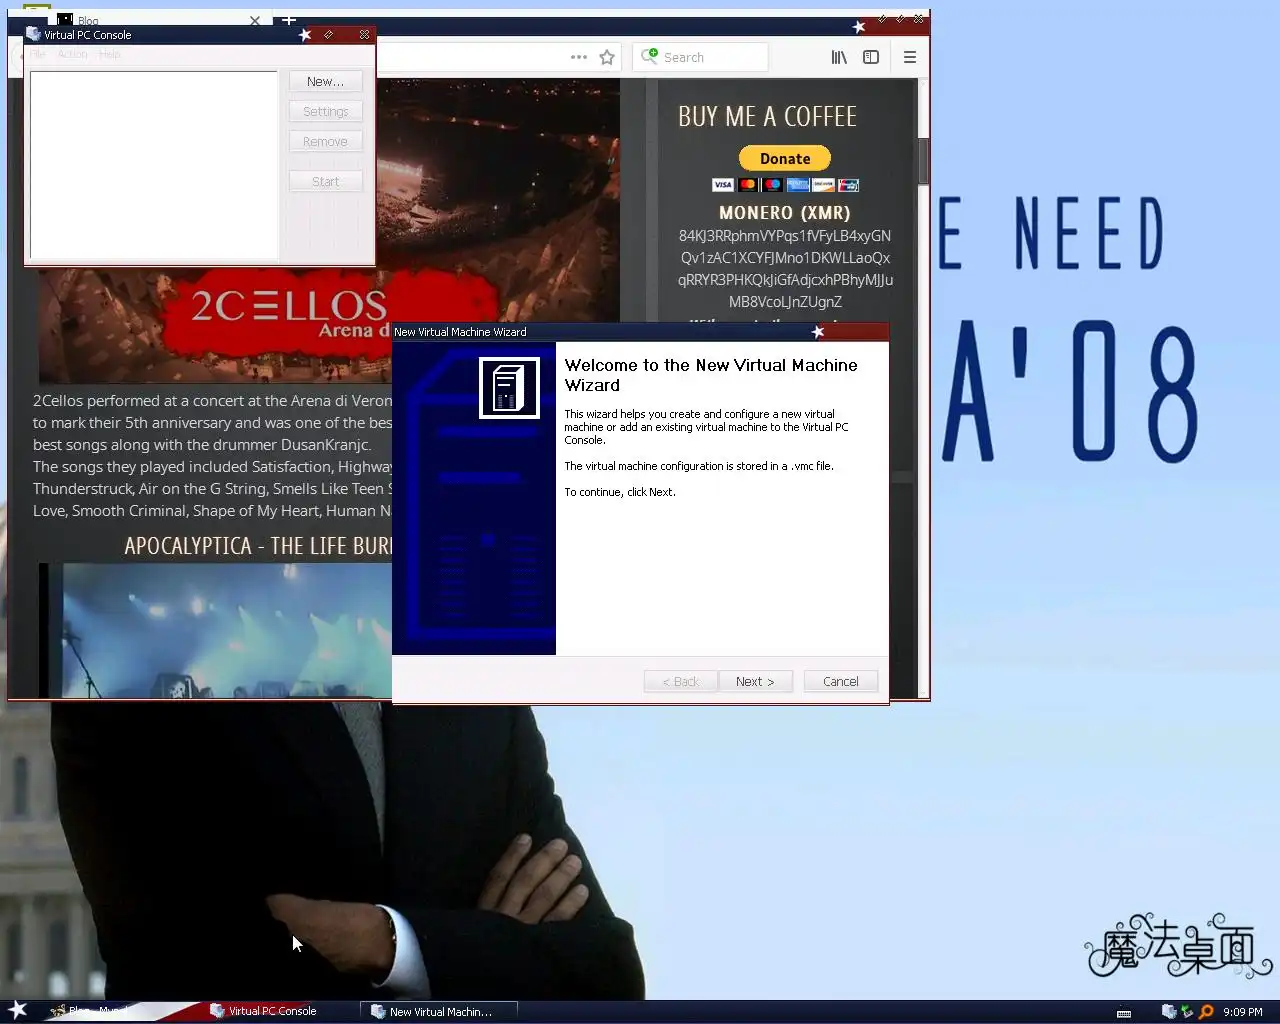Open the File menu in Virtual PC Console
This screenshot has width=1280, height=1024.
click(38, 54)
